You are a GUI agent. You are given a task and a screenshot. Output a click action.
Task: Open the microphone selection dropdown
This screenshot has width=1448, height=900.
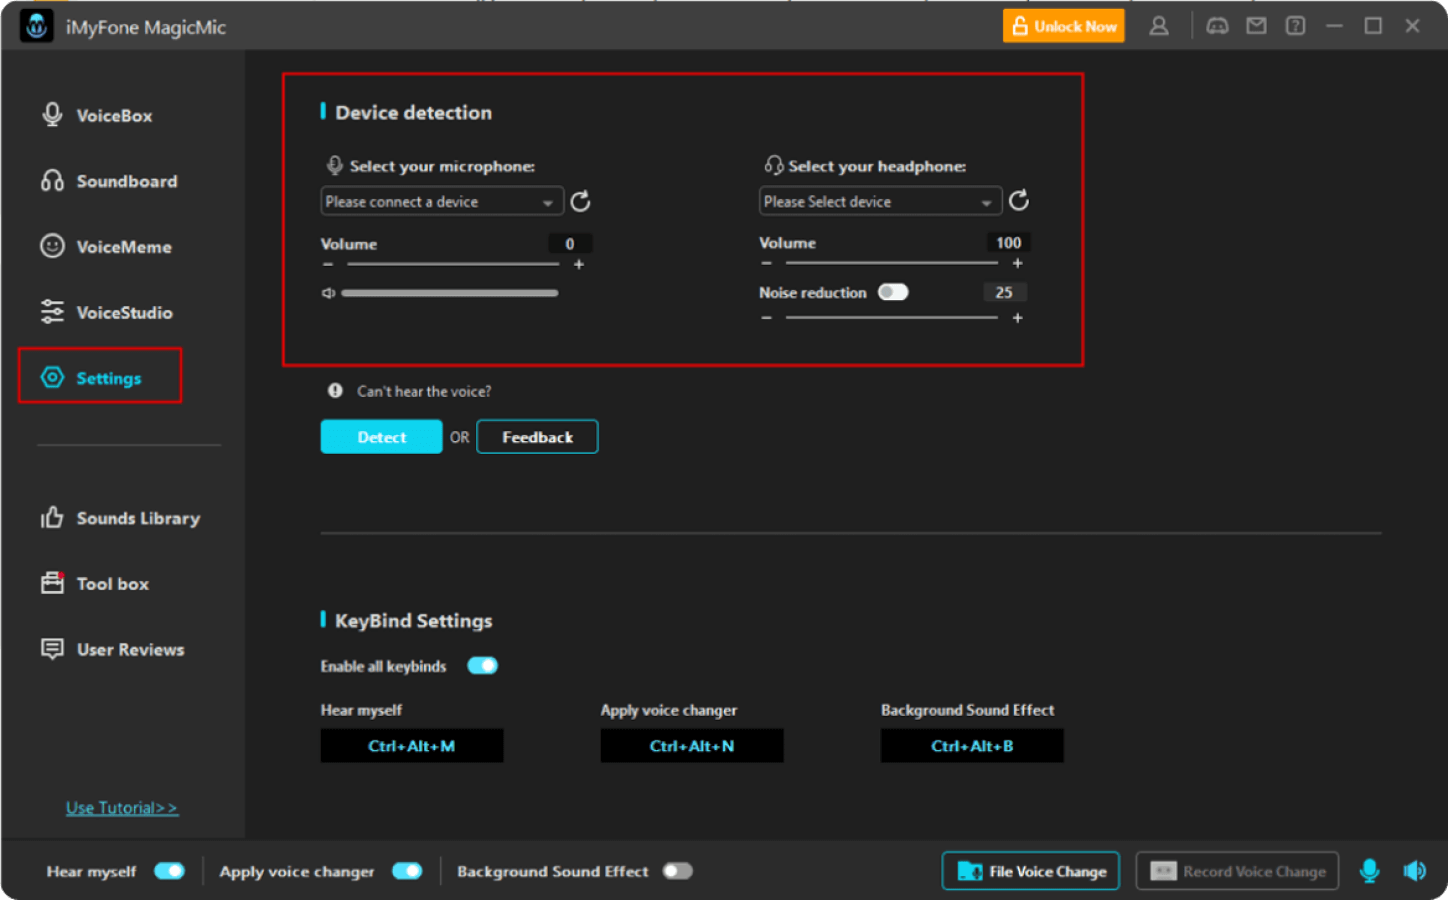442,201
